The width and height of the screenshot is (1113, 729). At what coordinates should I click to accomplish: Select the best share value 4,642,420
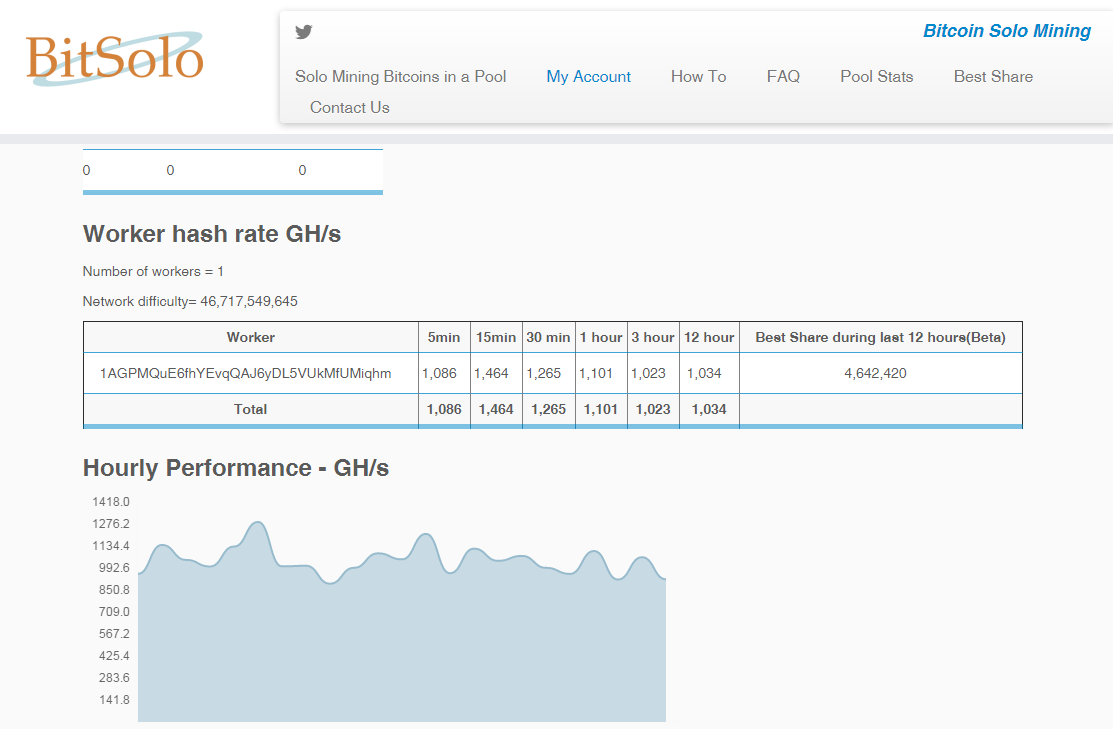coord(875,373)
